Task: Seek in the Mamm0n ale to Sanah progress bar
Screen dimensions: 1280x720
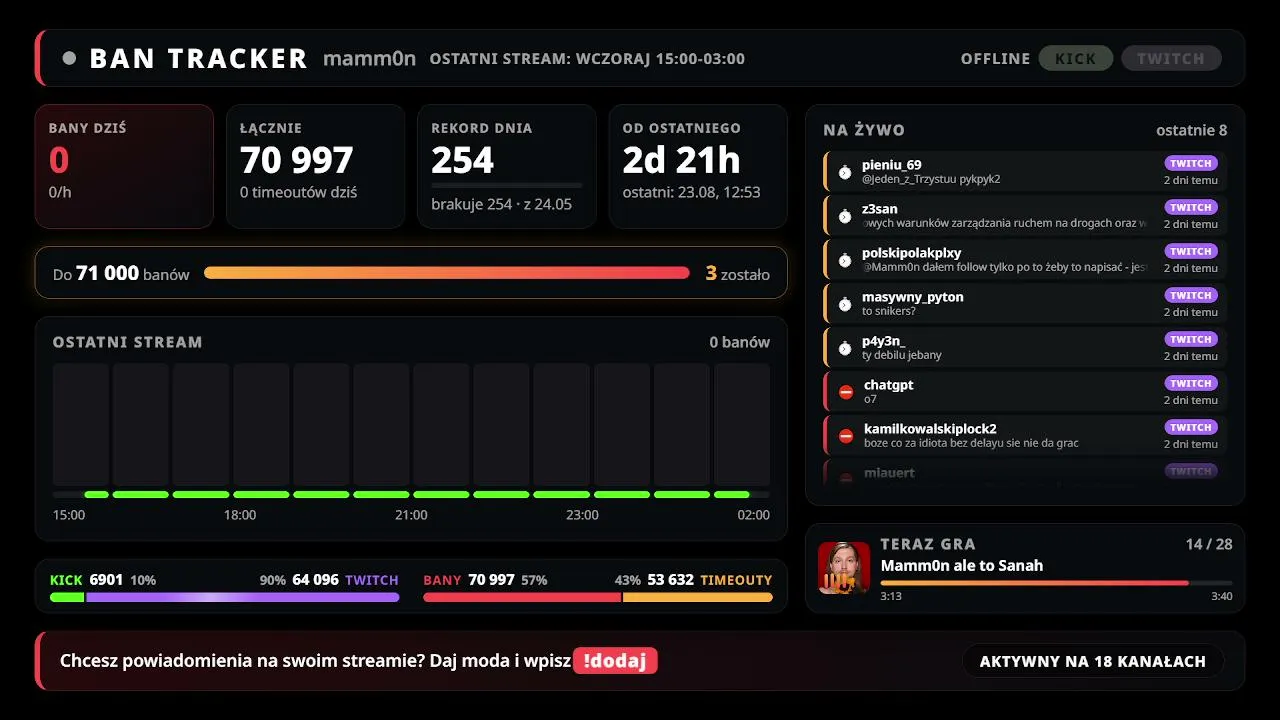Action: 1056,582
